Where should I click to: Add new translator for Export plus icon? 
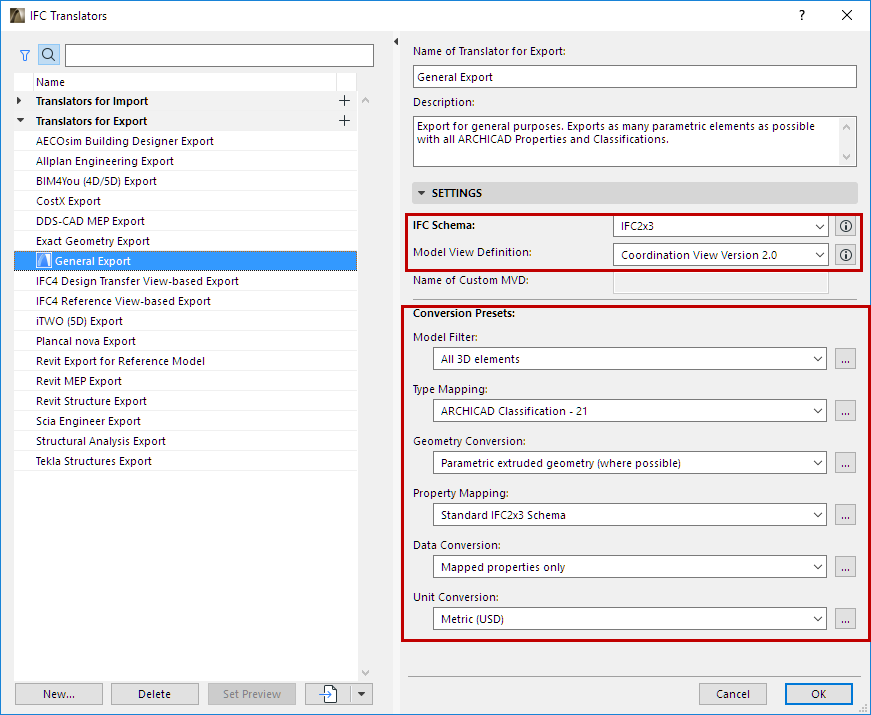coord(344,121)
